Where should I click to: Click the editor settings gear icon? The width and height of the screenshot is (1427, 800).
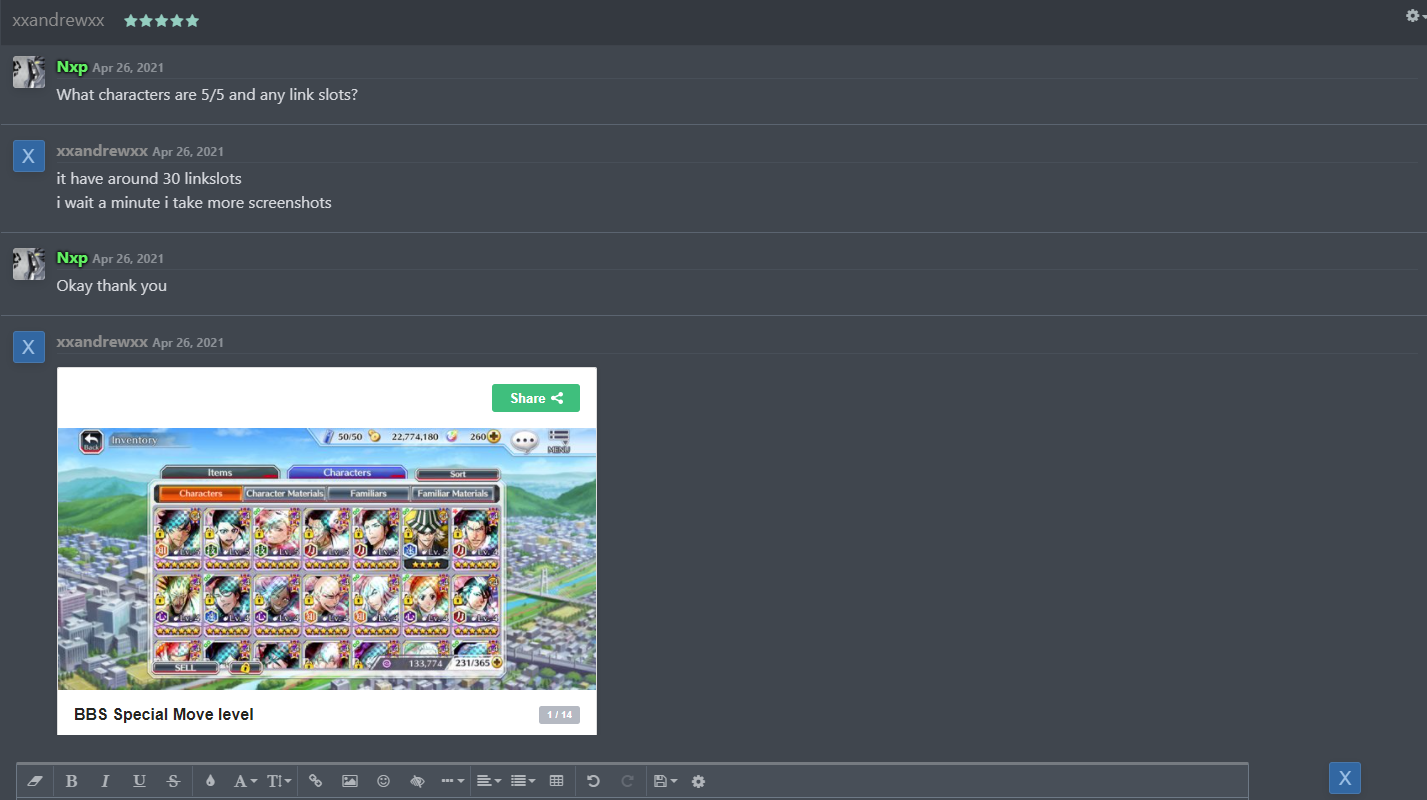(698, 781)
